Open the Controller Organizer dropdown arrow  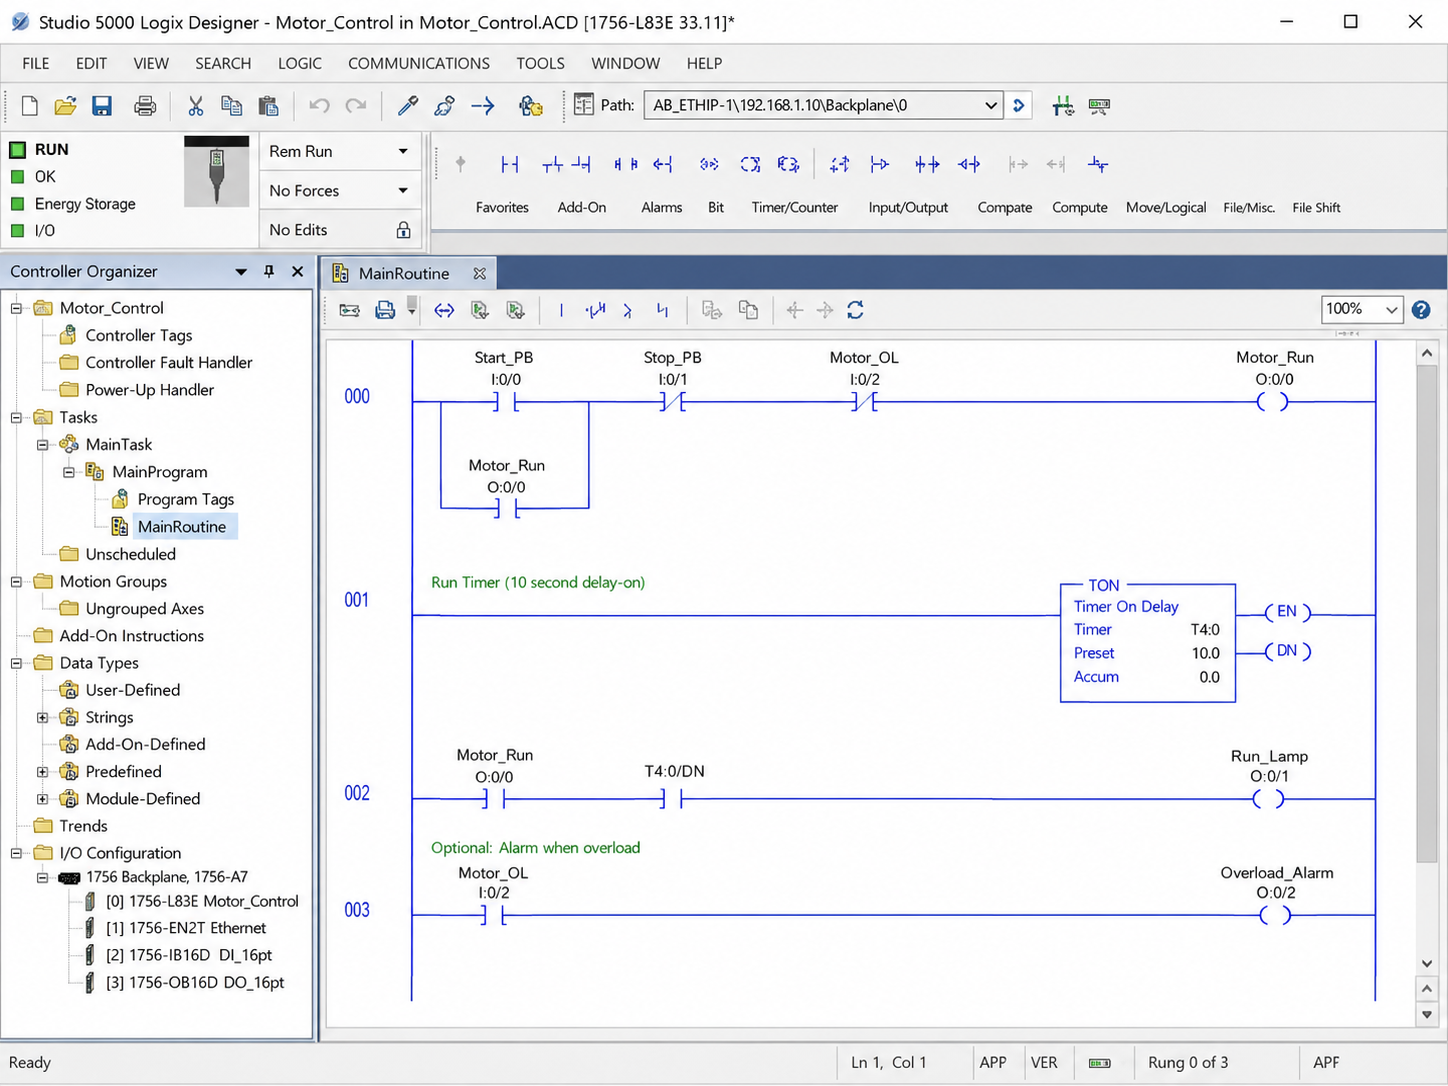[x=241, y=272]
